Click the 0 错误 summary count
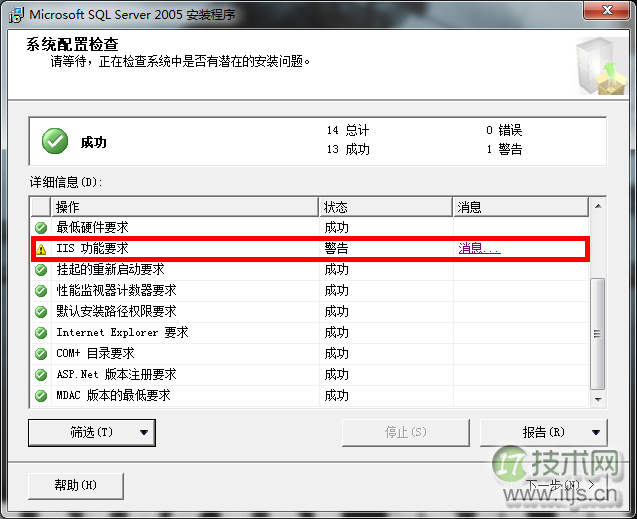Viewport: 637px width, 519px height. 504,130
